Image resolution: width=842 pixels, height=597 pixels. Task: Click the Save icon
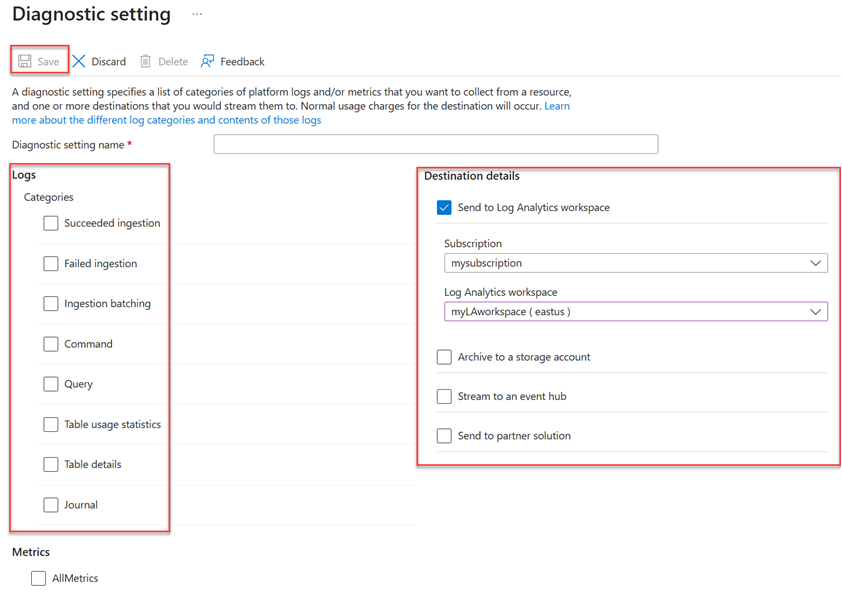[27, 61]
